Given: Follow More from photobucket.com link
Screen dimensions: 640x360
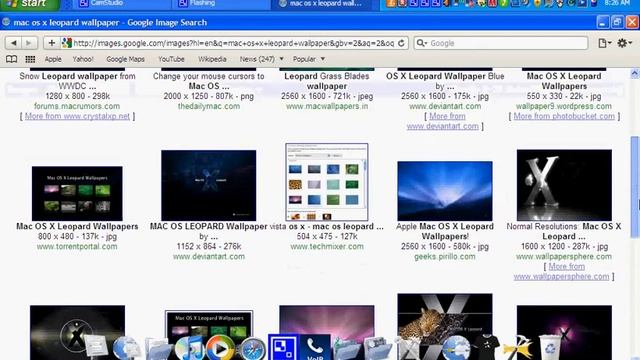Looking at the screenshot, I should point(564,116).
